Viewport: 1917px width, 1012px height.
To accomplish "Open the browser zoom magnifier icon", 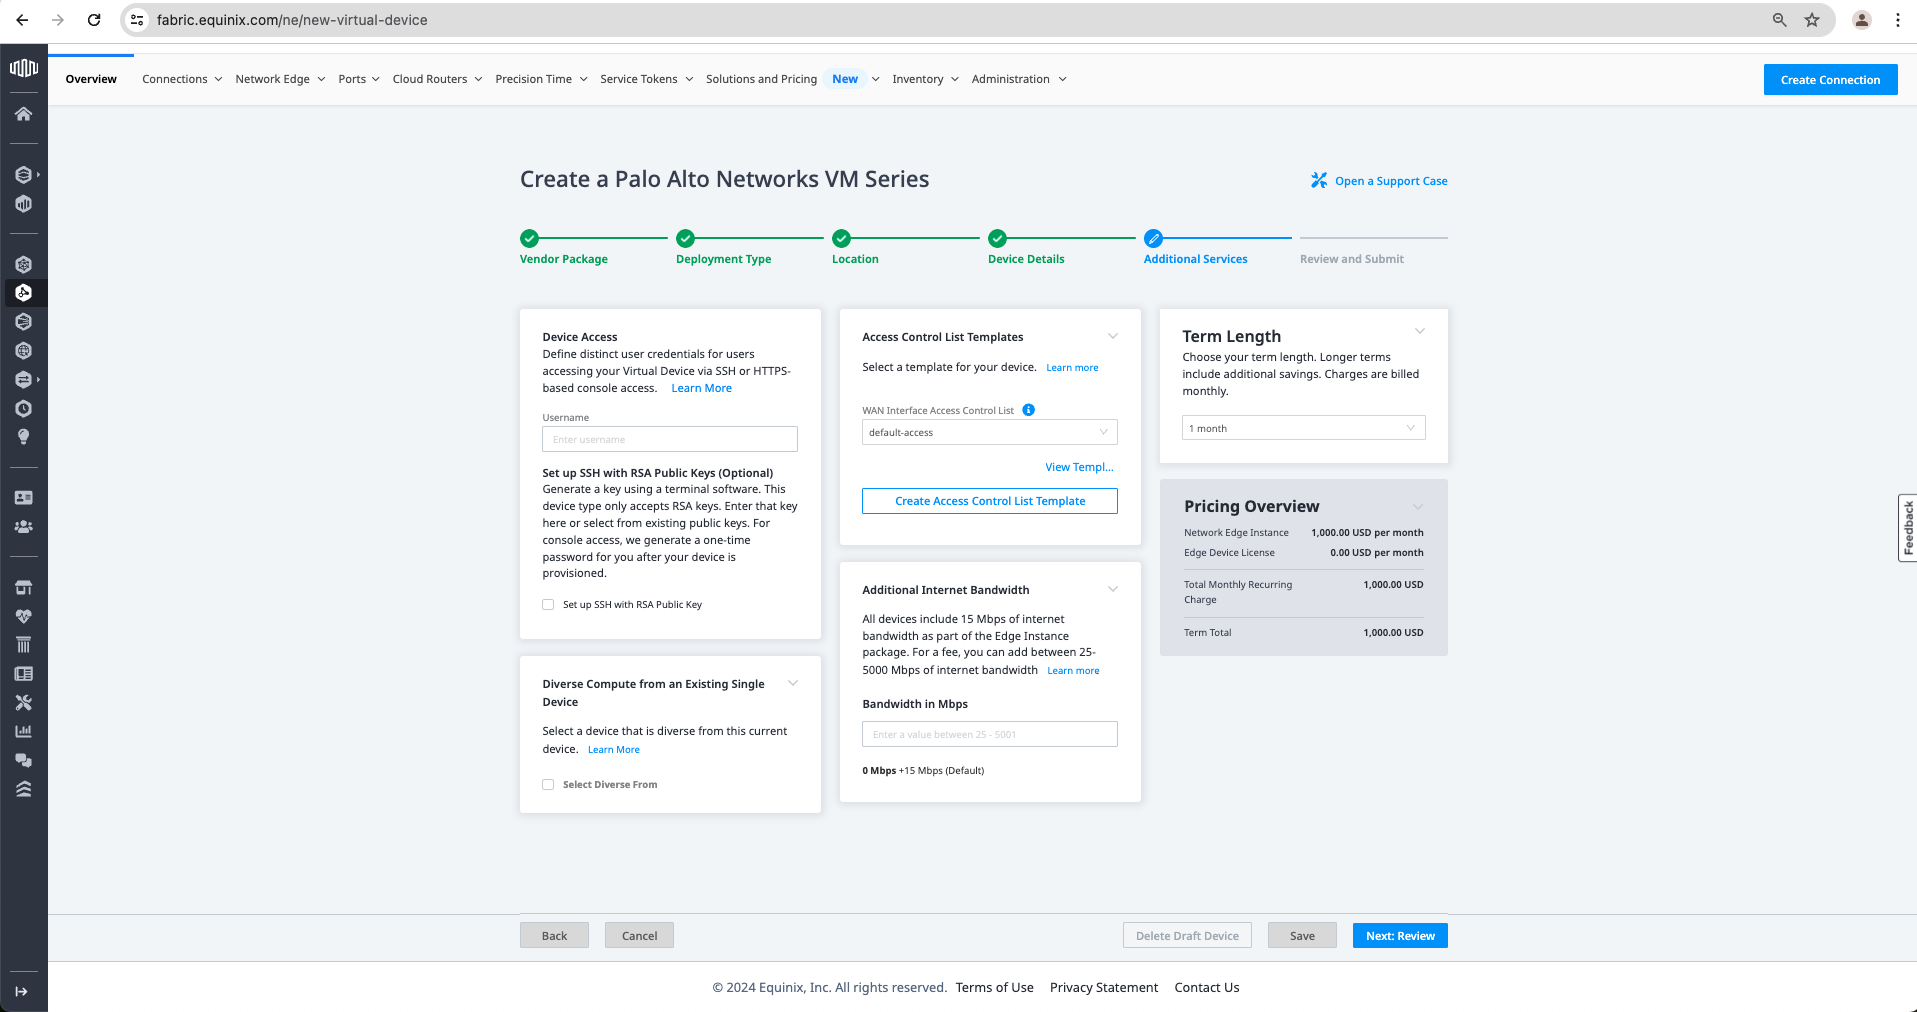I will point(1780,20).
